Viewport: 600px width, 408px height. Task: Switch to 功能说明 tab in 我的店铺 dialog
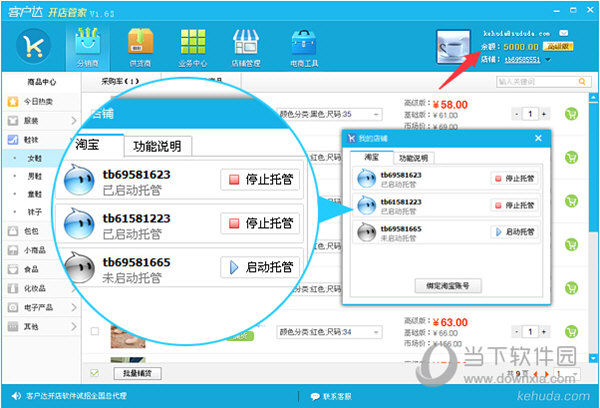[413, 158]
